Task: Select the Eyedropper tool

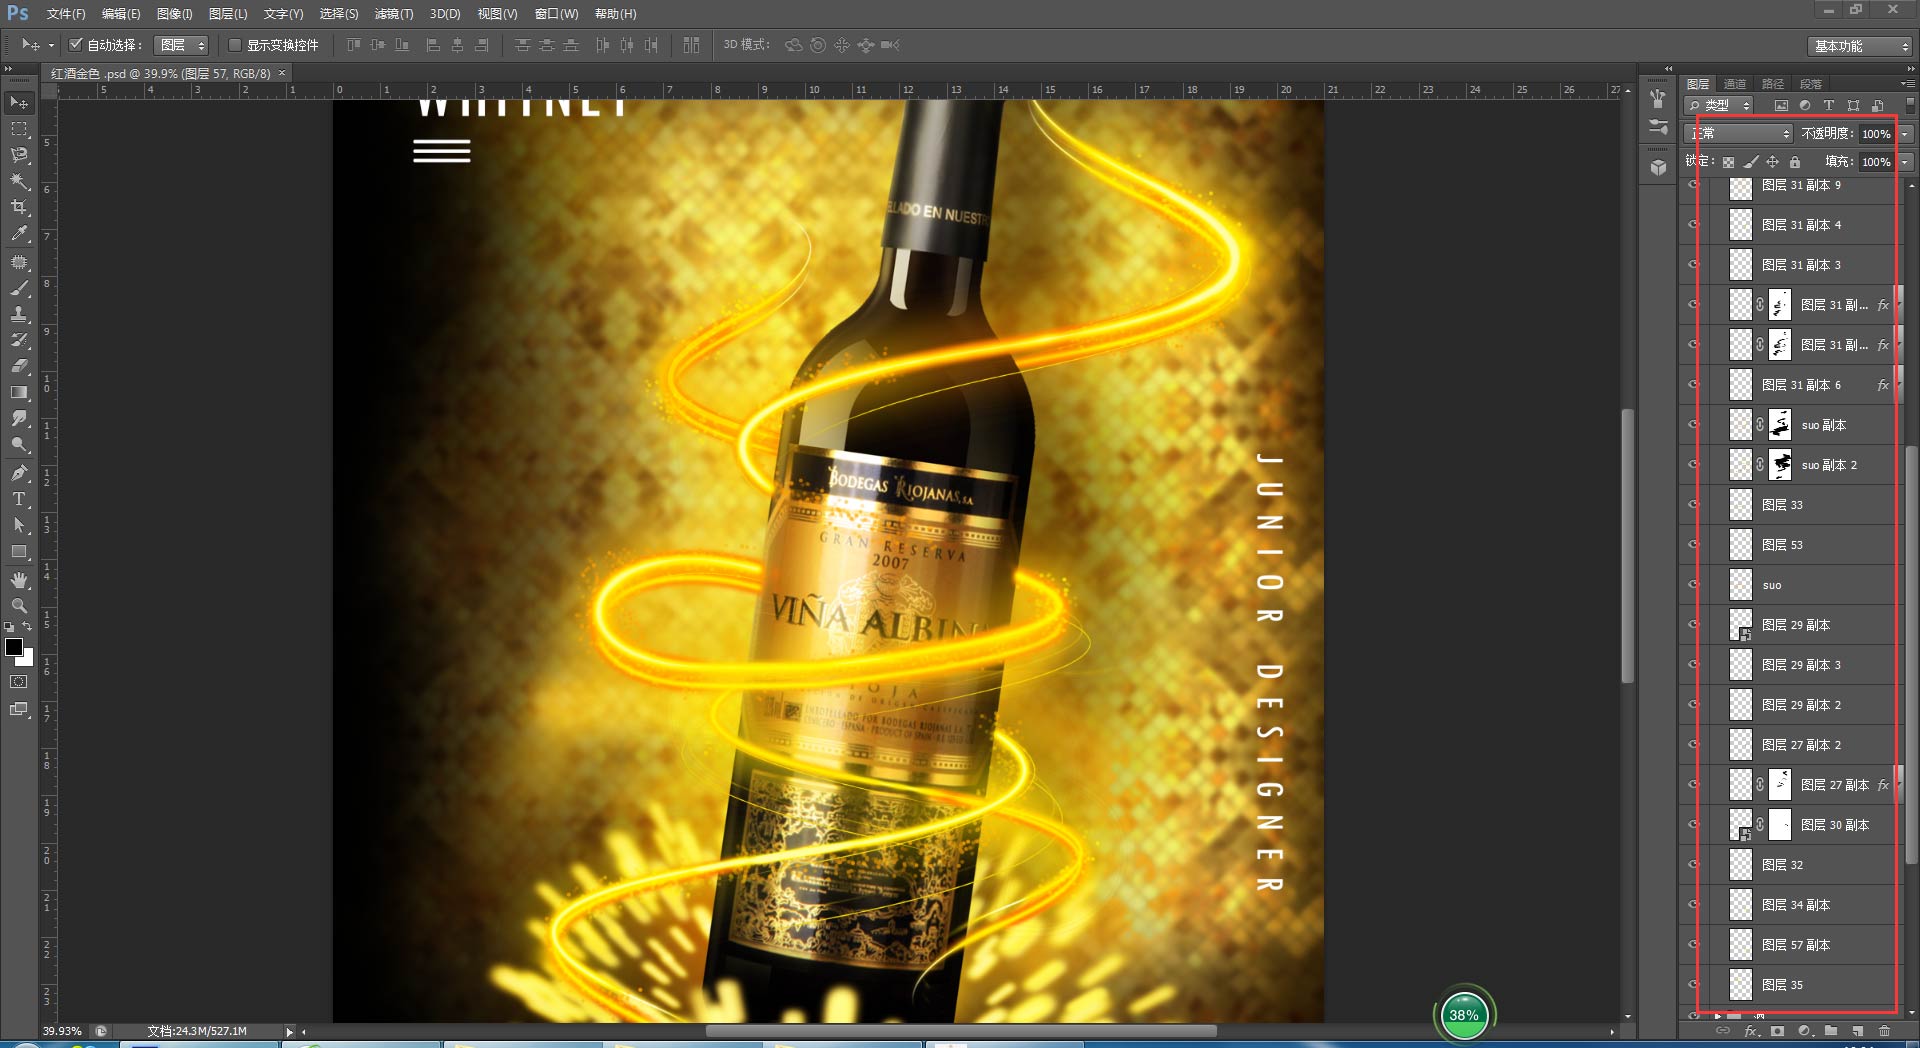Action: click(19, 233)
